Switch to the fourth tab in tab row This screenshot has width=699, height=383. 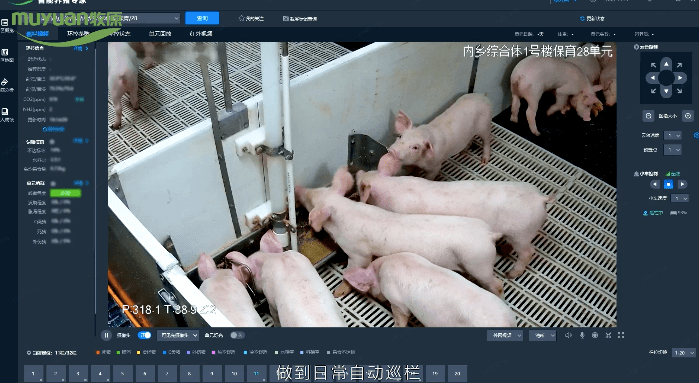160,33
